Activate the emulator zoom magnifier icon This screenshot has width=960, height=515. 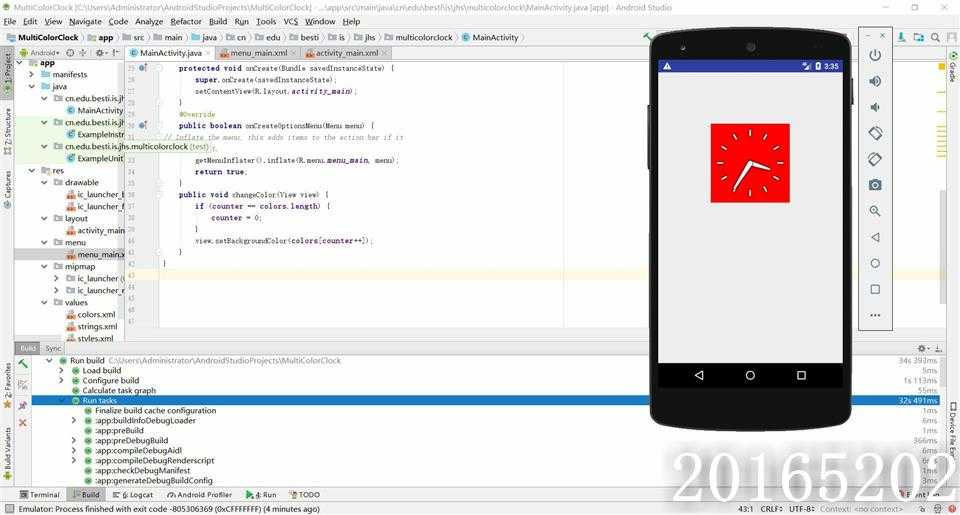[875, 211]
